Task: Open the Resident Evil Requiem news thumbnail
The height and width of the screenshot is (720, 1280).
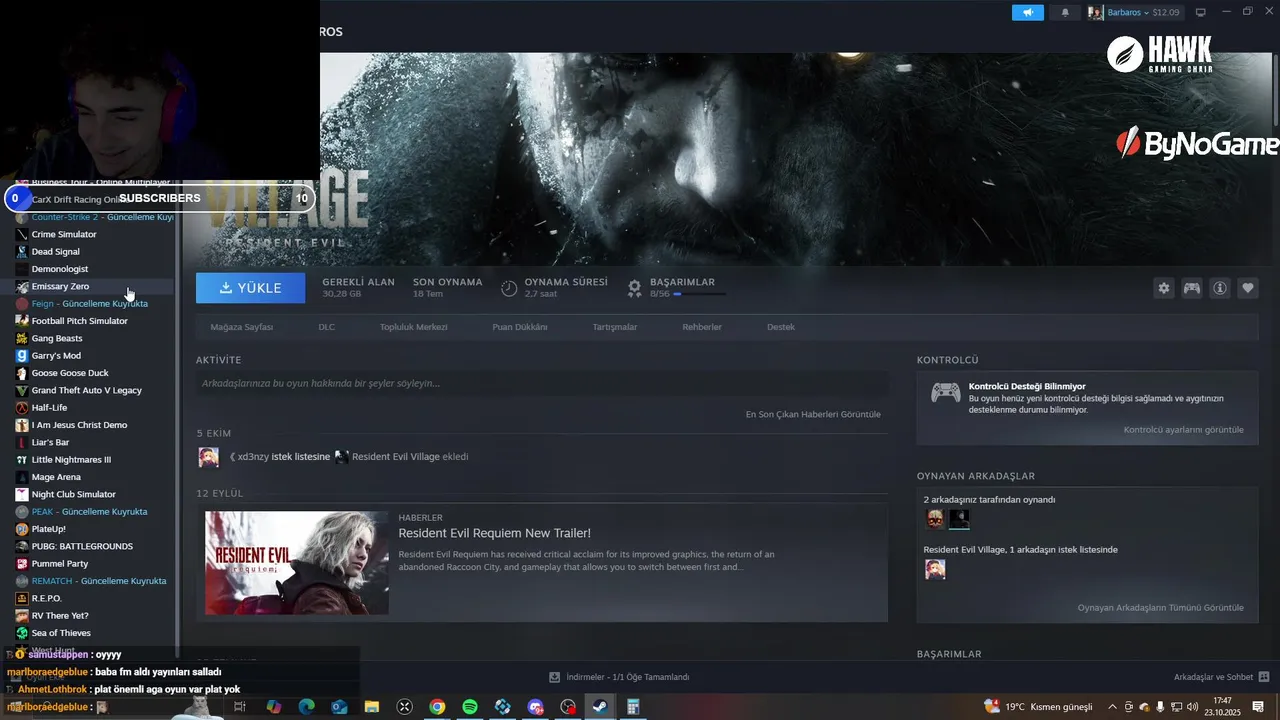Action: click(297, 563)
